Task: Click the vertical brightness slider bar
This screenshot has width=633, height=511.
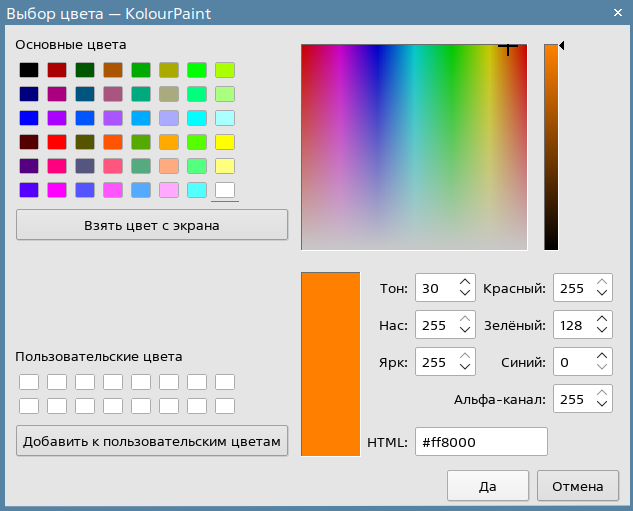Action: point(551,147)
